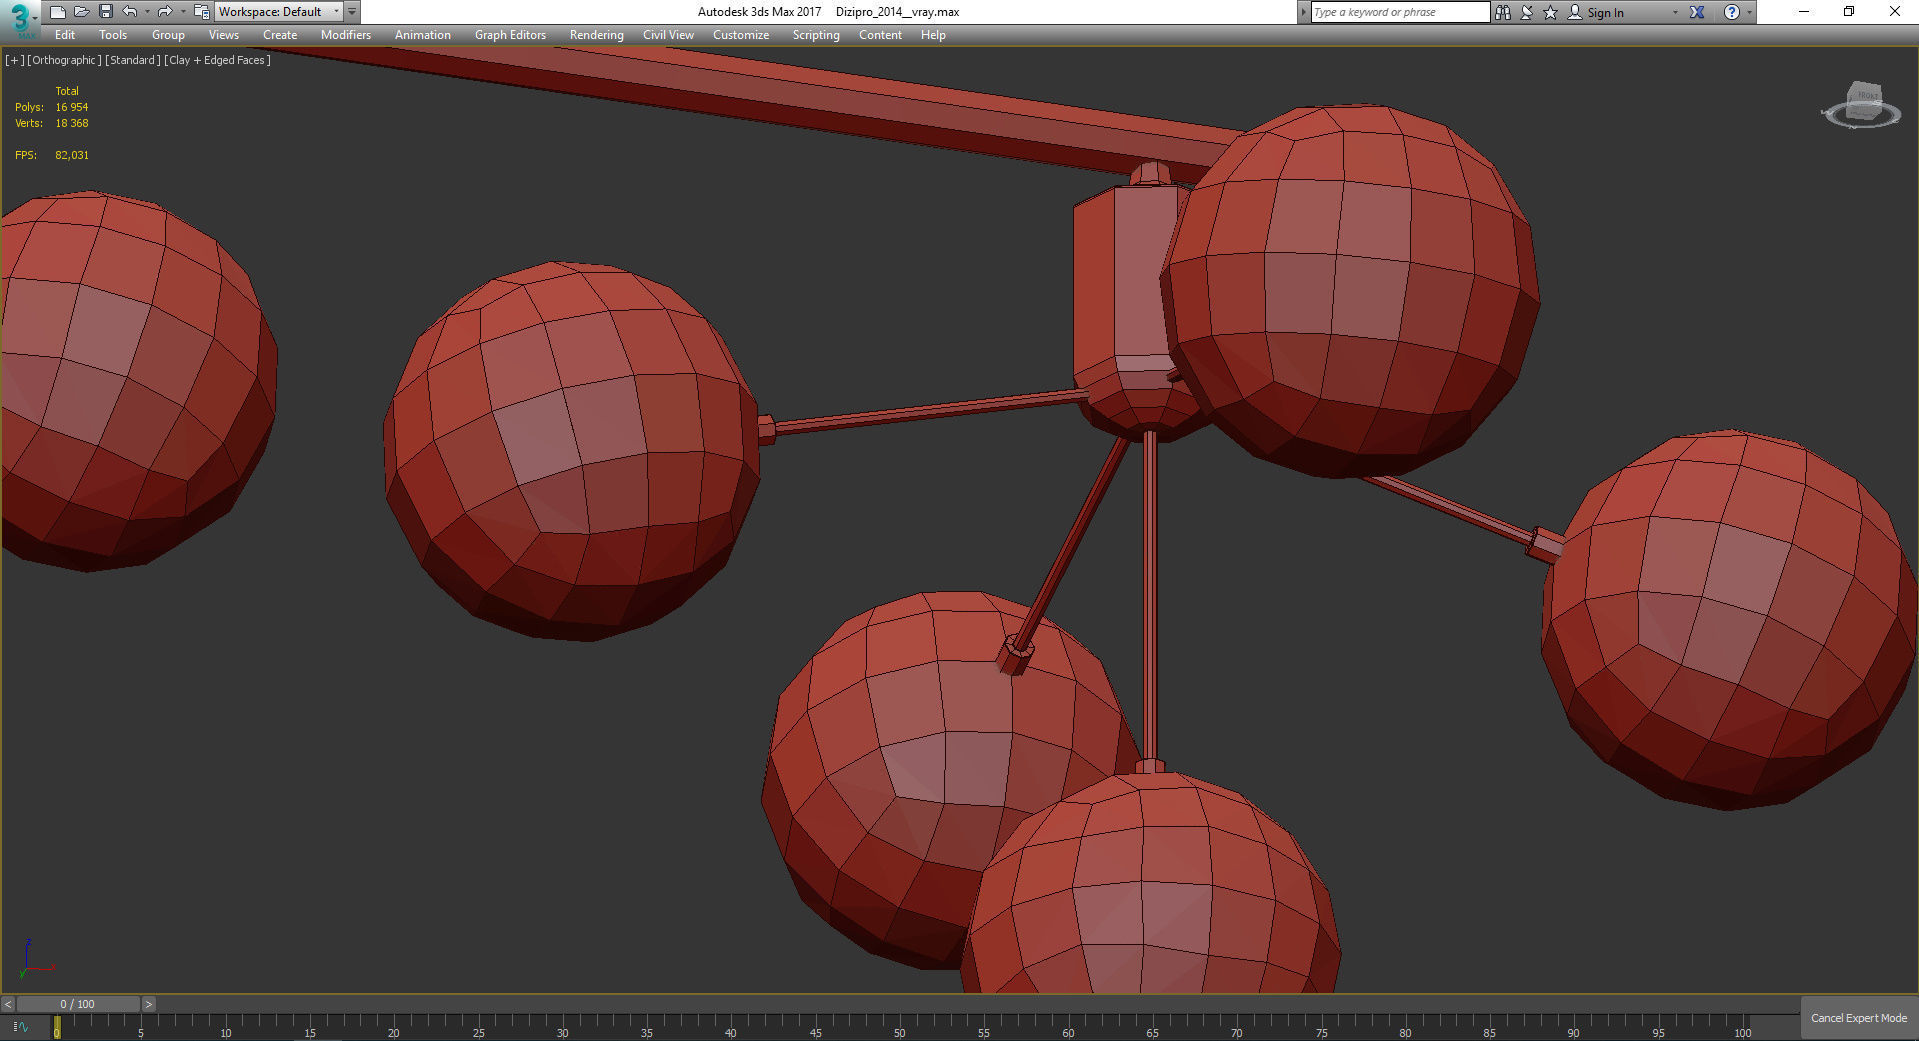The height and width of the screenshot is (1041, 1919).
Task: Click the Cancel Expert Mode button
Action: point(1859,1018)
